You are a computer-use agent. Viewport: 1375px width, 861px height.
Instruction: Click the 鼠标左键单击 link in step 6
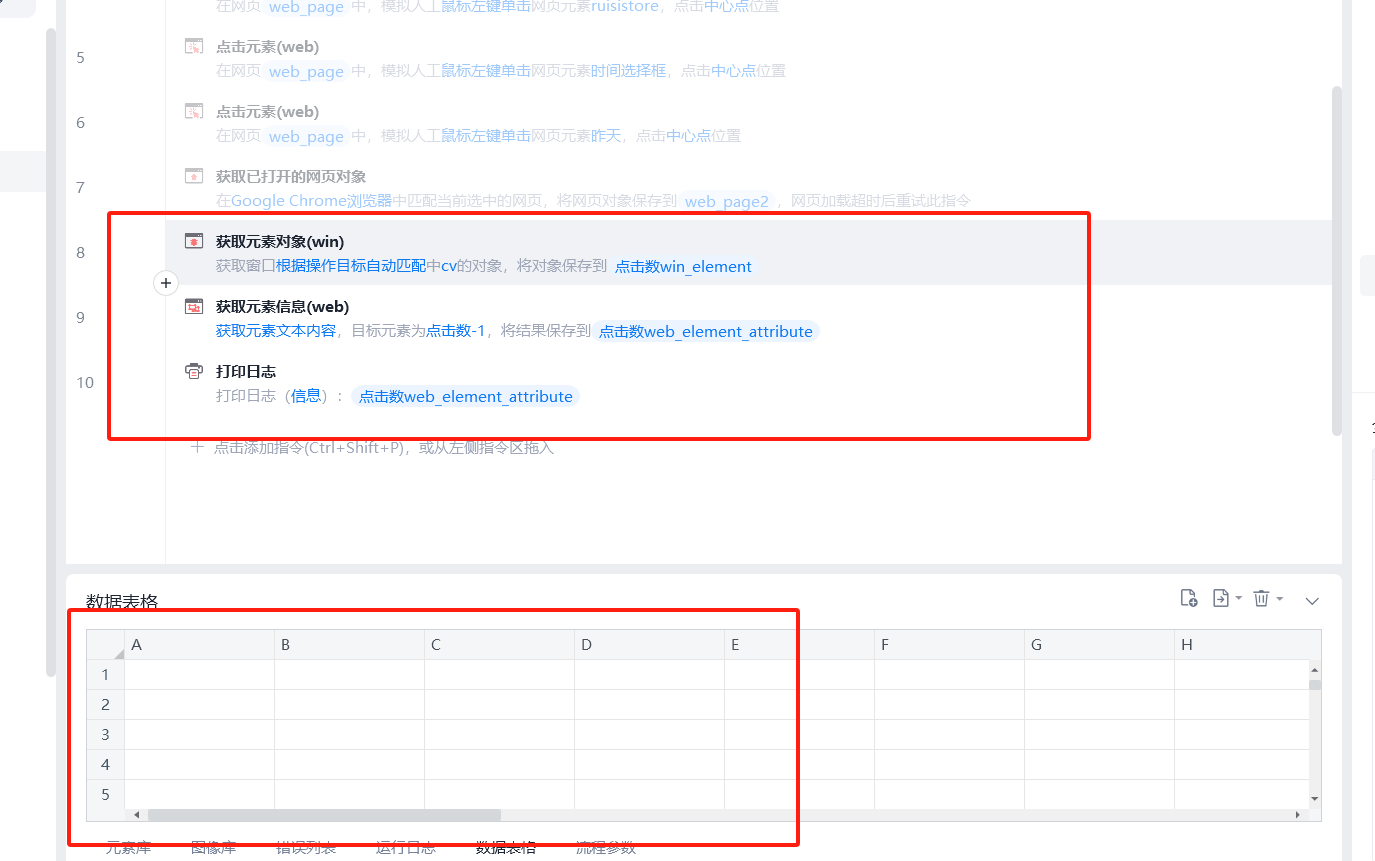(x=486, y=136)
